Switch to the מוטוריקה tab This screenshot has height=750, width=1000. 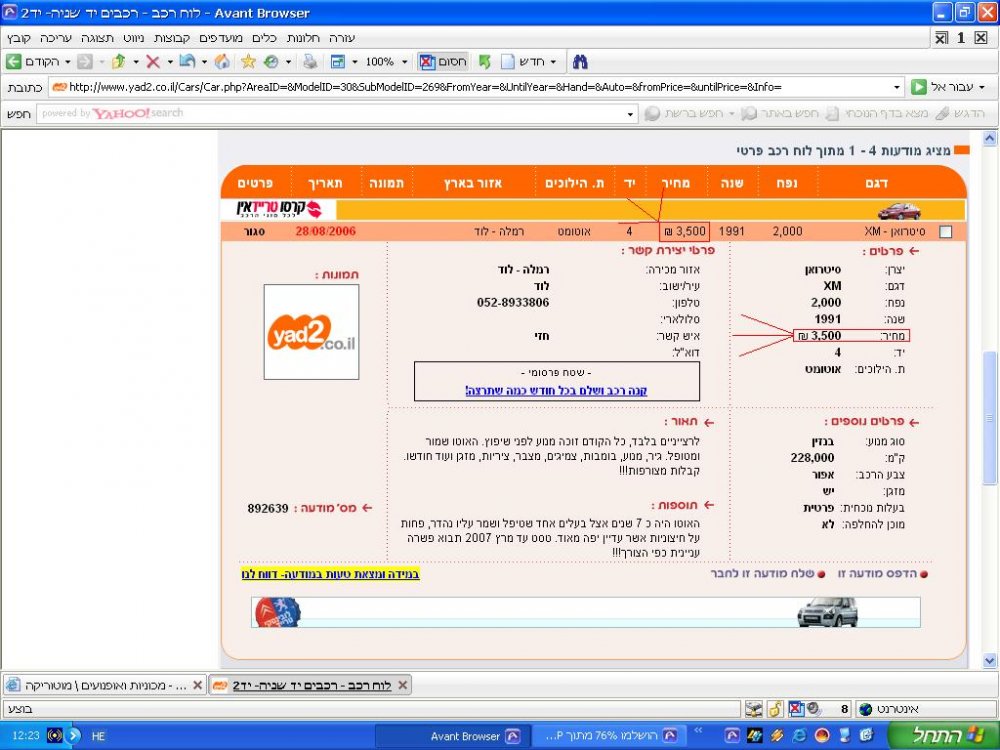point(105,686)
